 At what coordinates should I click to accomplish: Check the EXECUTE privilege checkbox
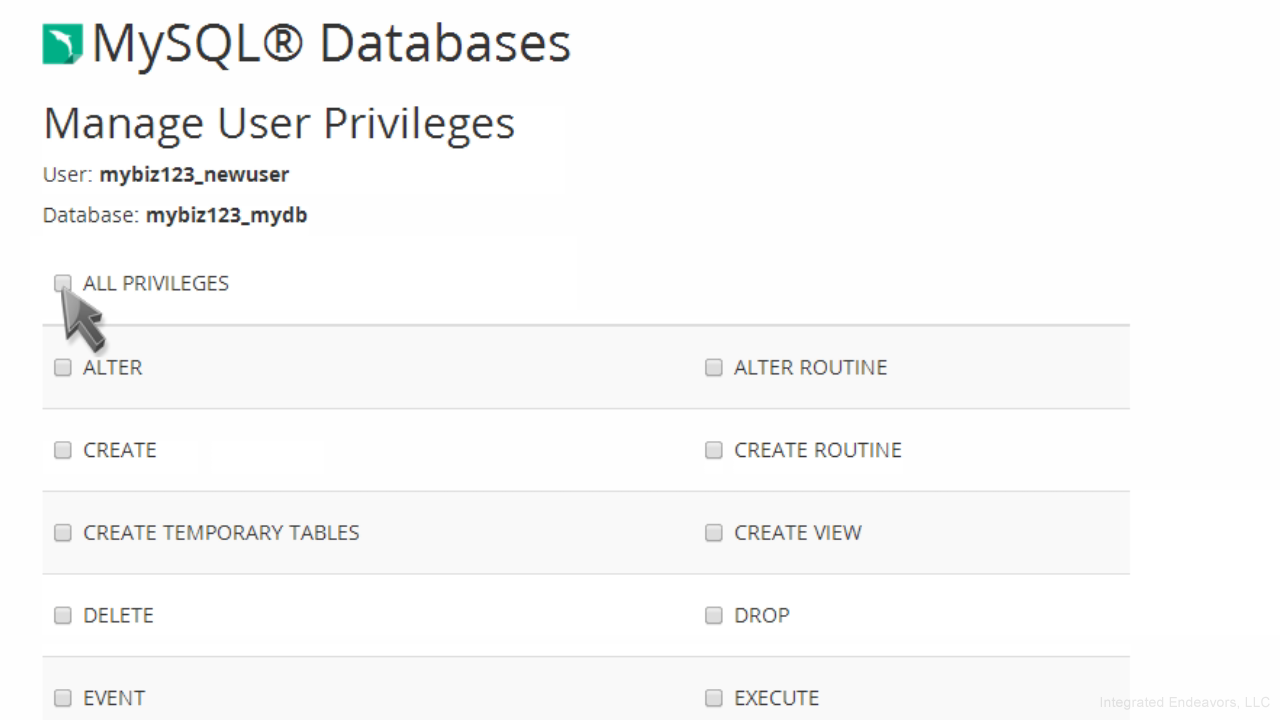713,698
